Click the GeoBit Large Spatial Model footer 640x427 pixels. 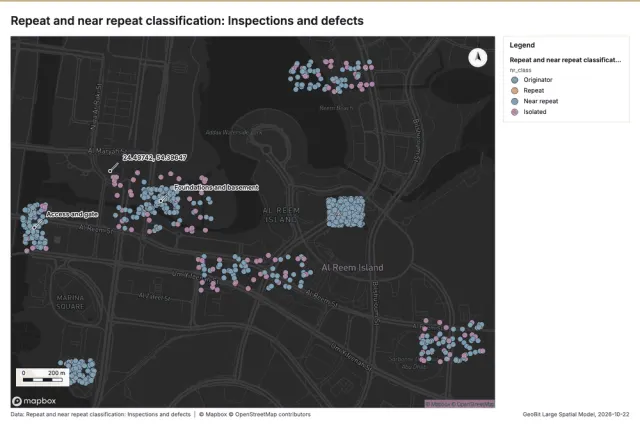click(576, 414)
